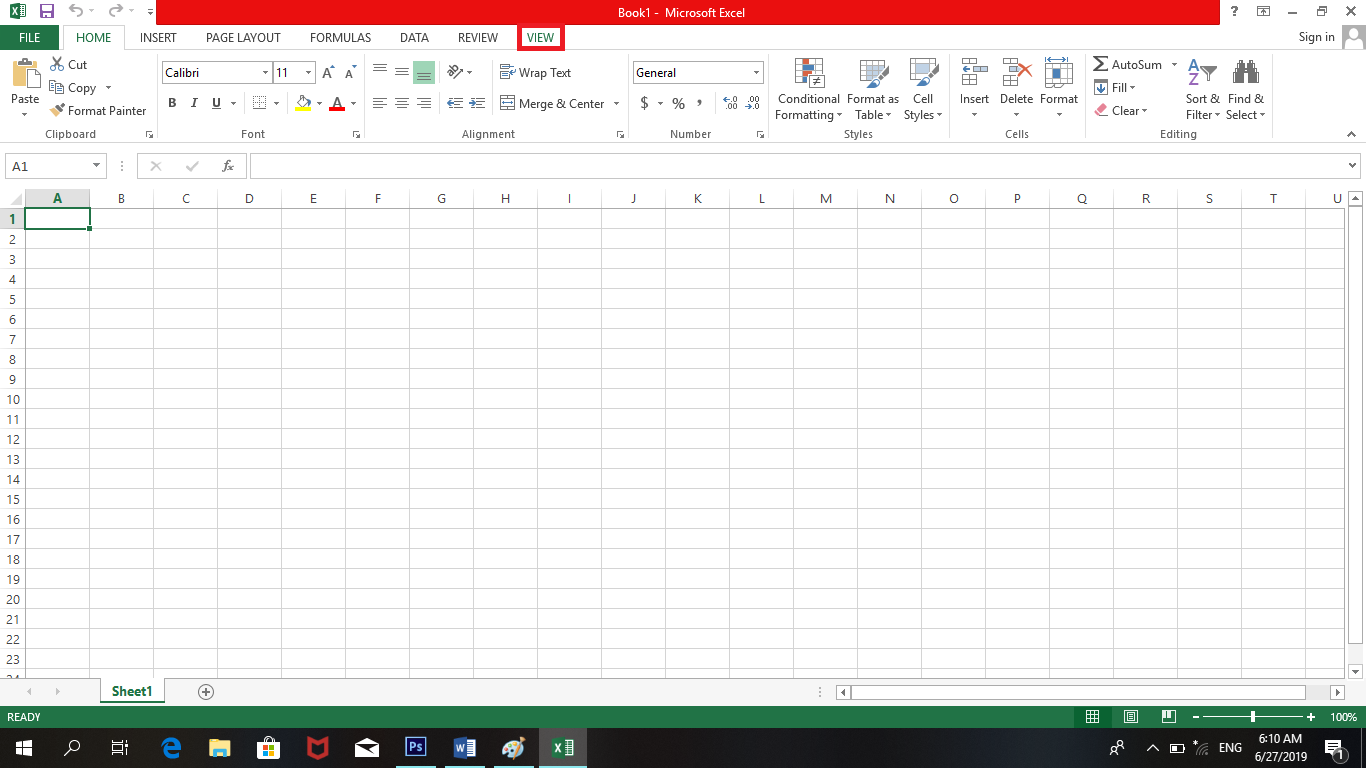
Task: Add a new sheet with the plus button
Action: pos(205,691)
